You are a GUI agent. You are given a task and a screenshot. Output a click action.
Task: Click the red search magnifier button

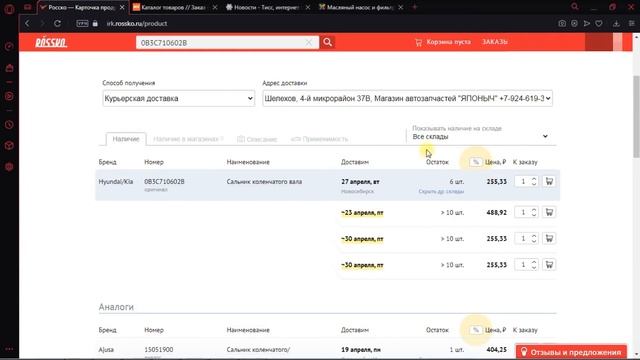327,42
